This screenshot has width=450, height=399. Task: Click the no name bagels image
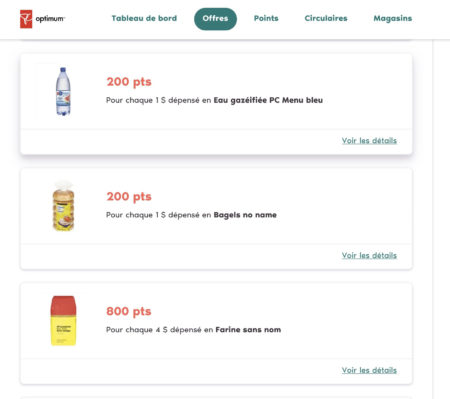click(63, 206)
